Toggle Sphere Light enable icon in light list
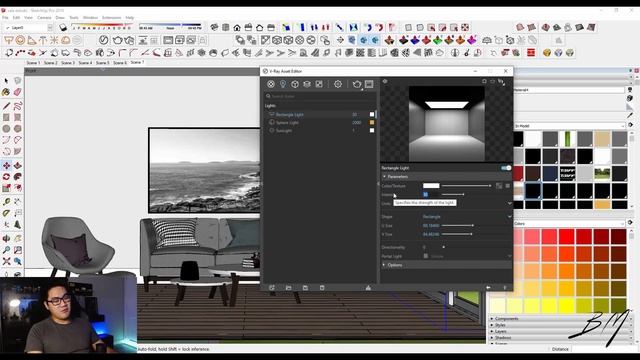Viewport: 640px width, 360px height. 271,122
